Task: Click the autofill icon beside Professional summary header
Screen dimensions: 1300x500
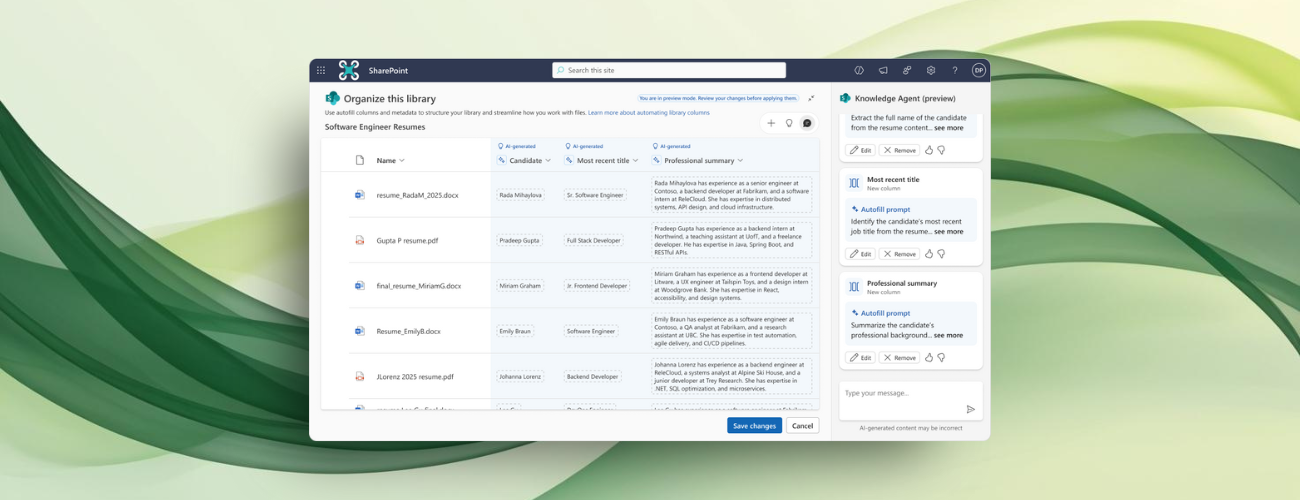Action: [x=656, y=160]
